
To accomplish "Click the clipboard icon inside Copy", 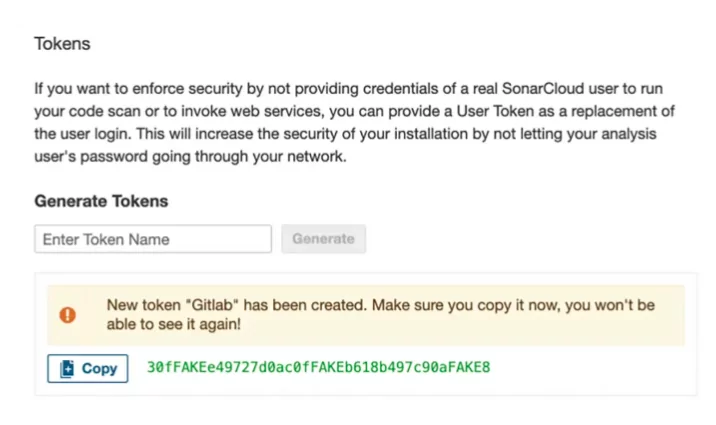I will (x=68, y=368).
